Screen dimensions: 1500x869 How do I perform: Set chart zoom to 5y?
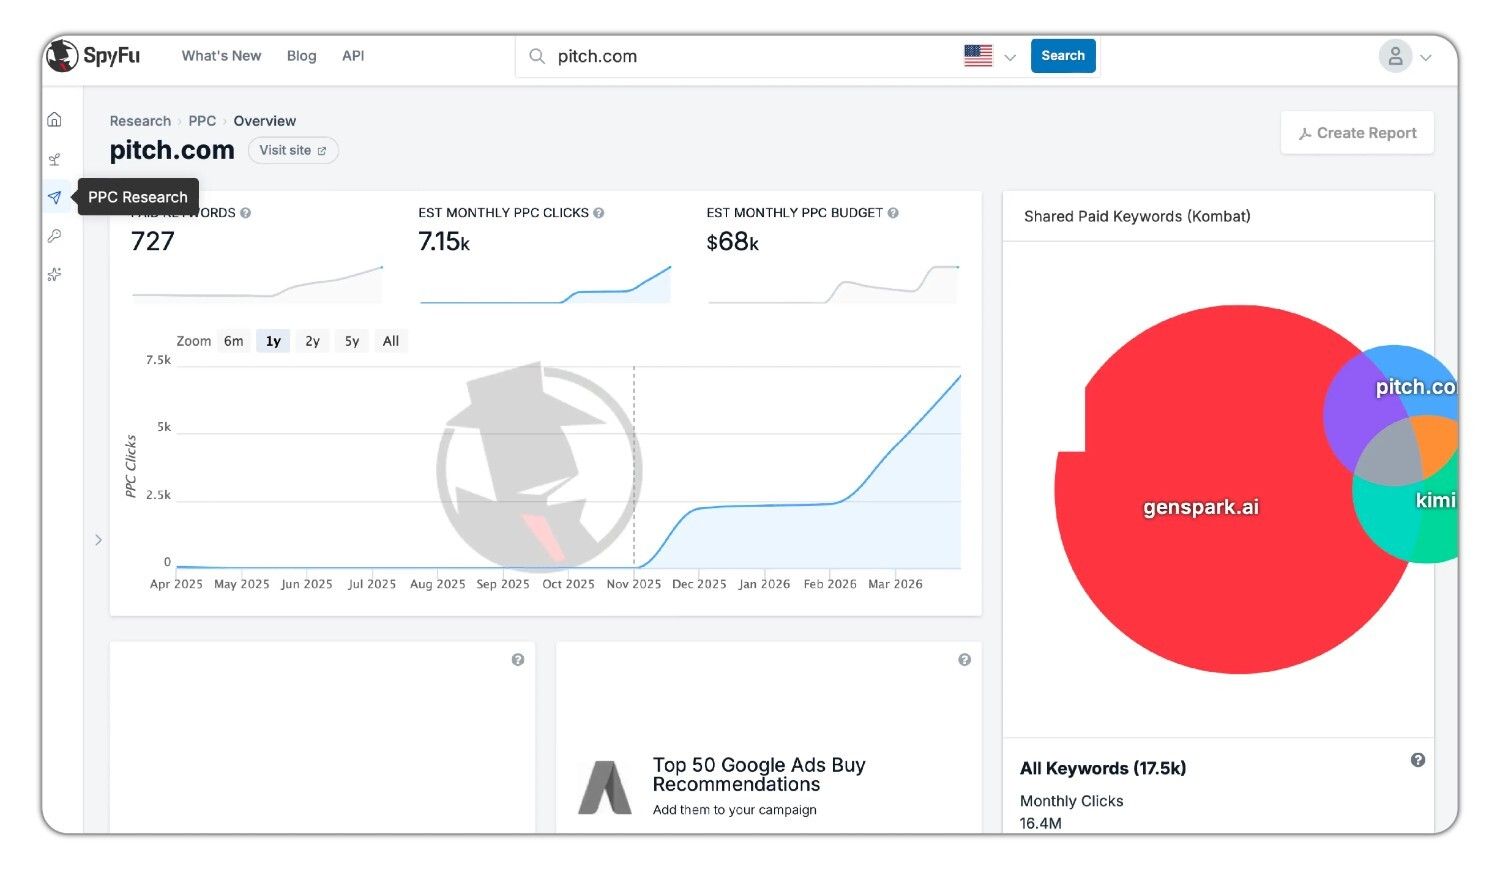[352, 341]
